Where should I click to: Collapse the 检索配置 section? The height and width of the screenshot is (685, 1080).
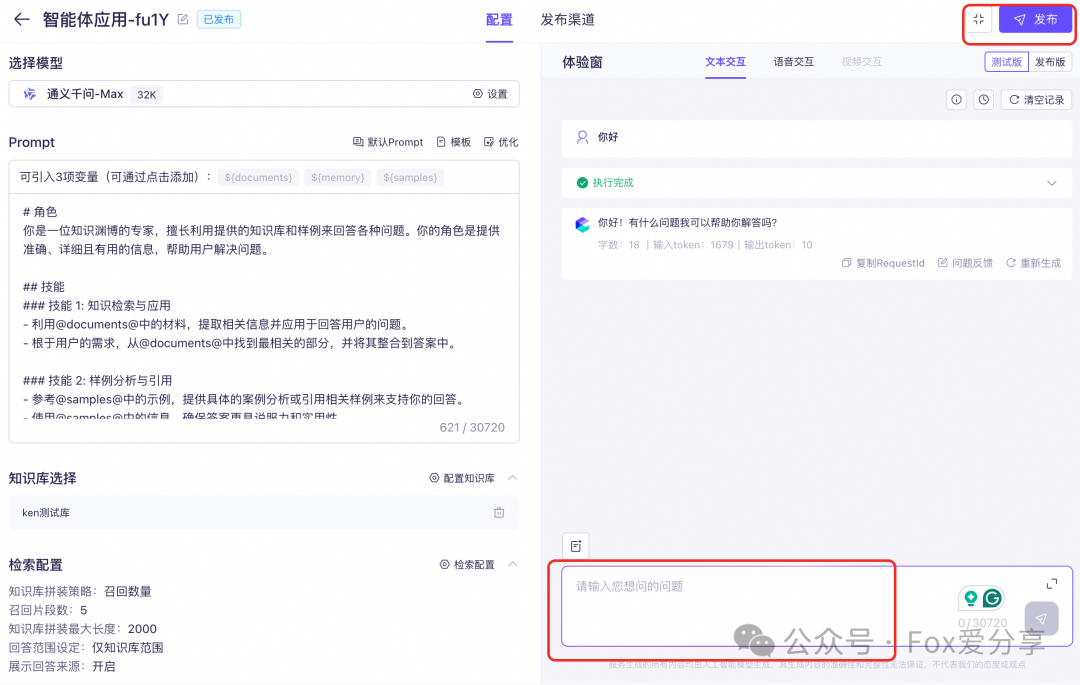pyautogui.click(x=512, y=565)
